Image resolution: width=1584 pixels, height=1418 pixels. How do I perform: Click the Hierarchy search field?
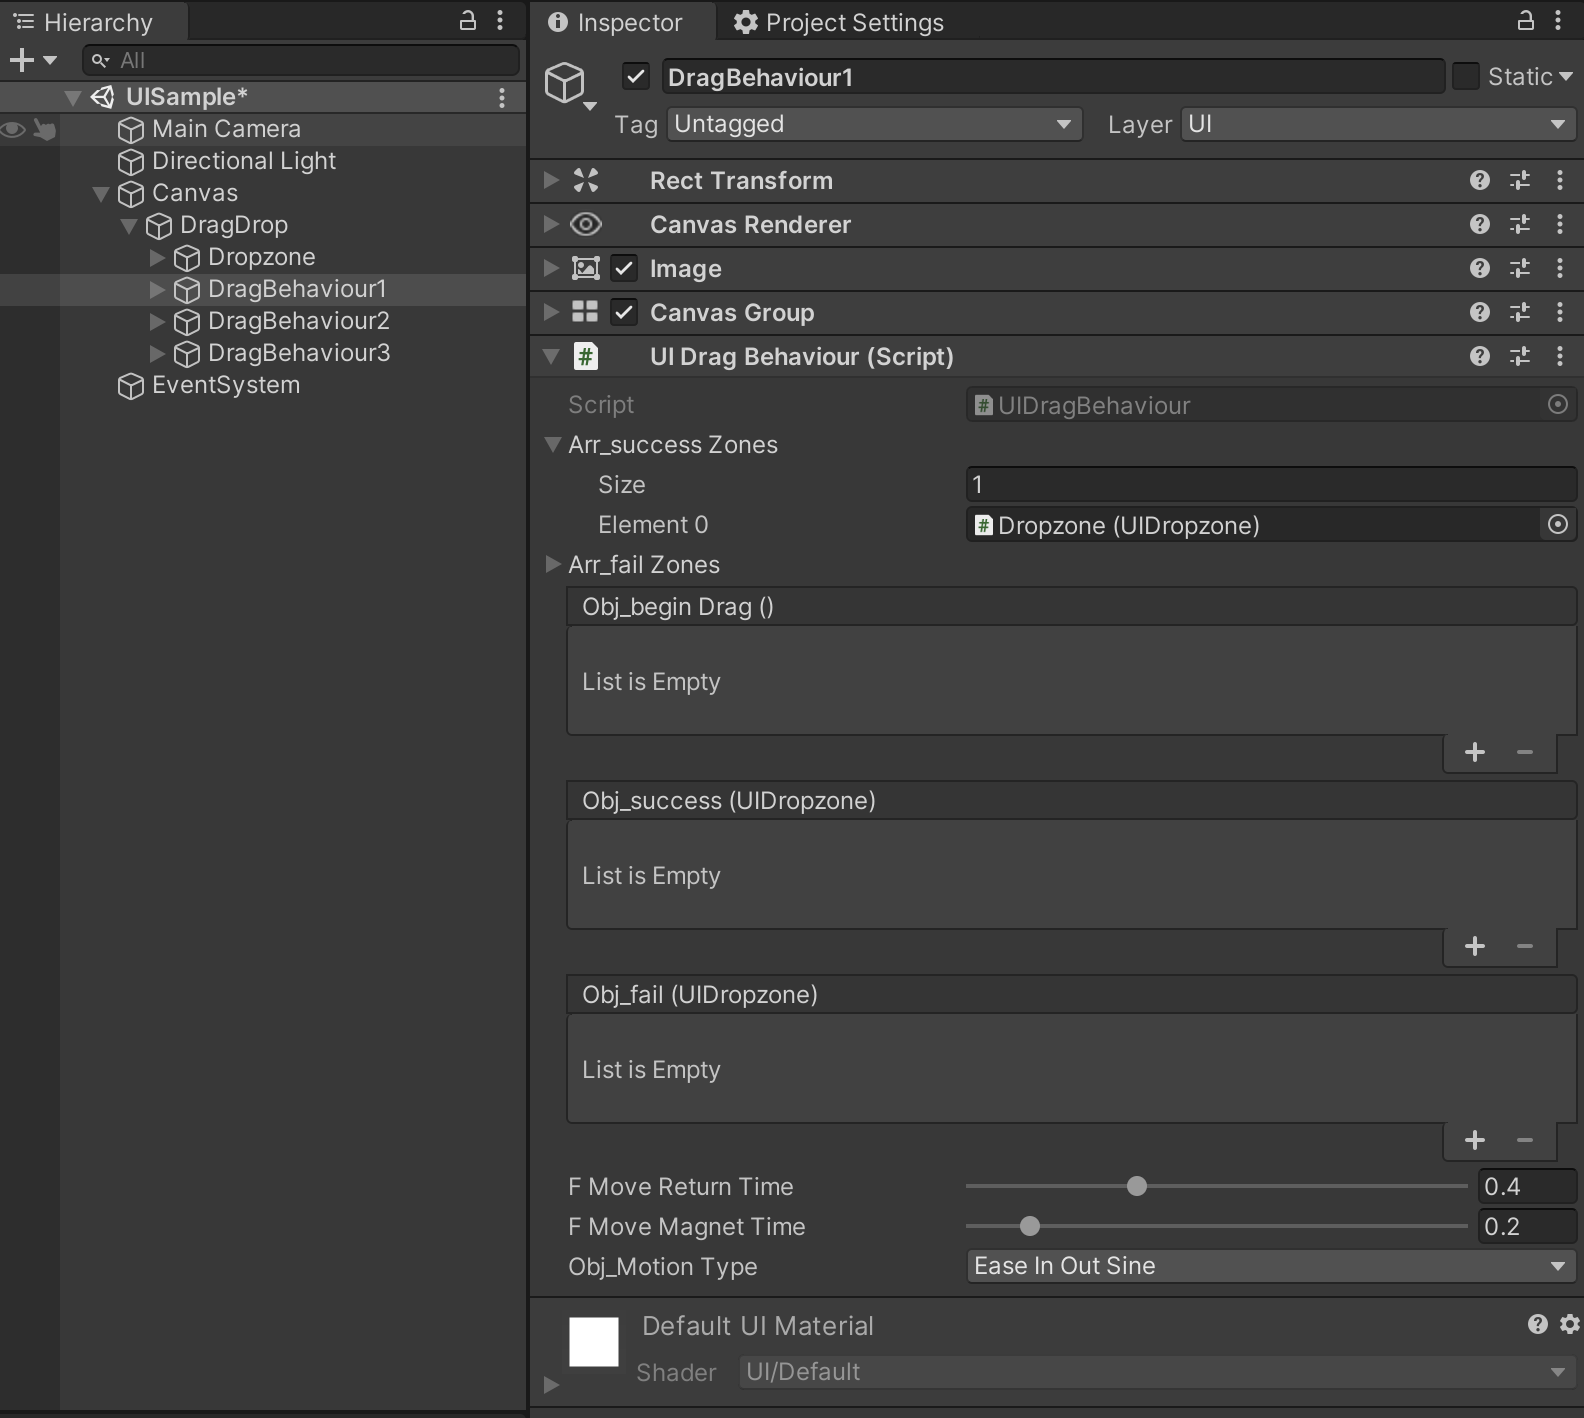[x=301, y=60]
